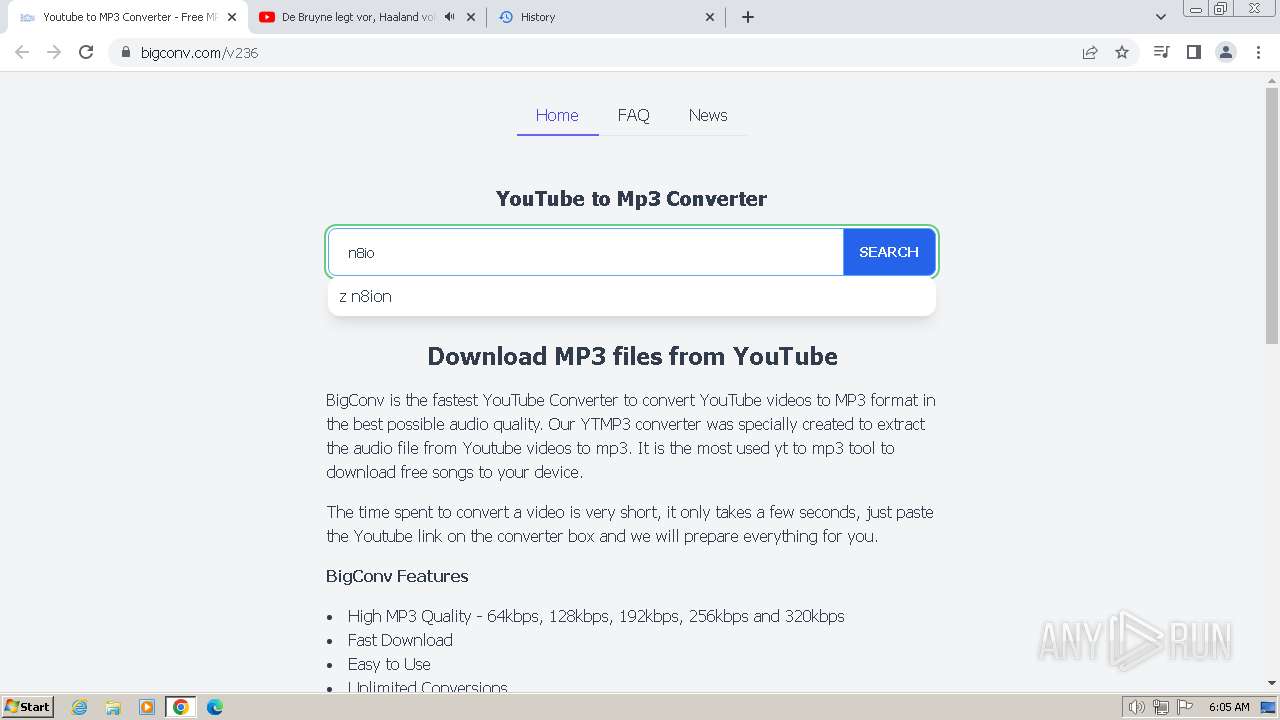Viewport: 1280px width, 720px height.
Task: Show the clock reading 6:05 AM
Action: coord(1229,707)
